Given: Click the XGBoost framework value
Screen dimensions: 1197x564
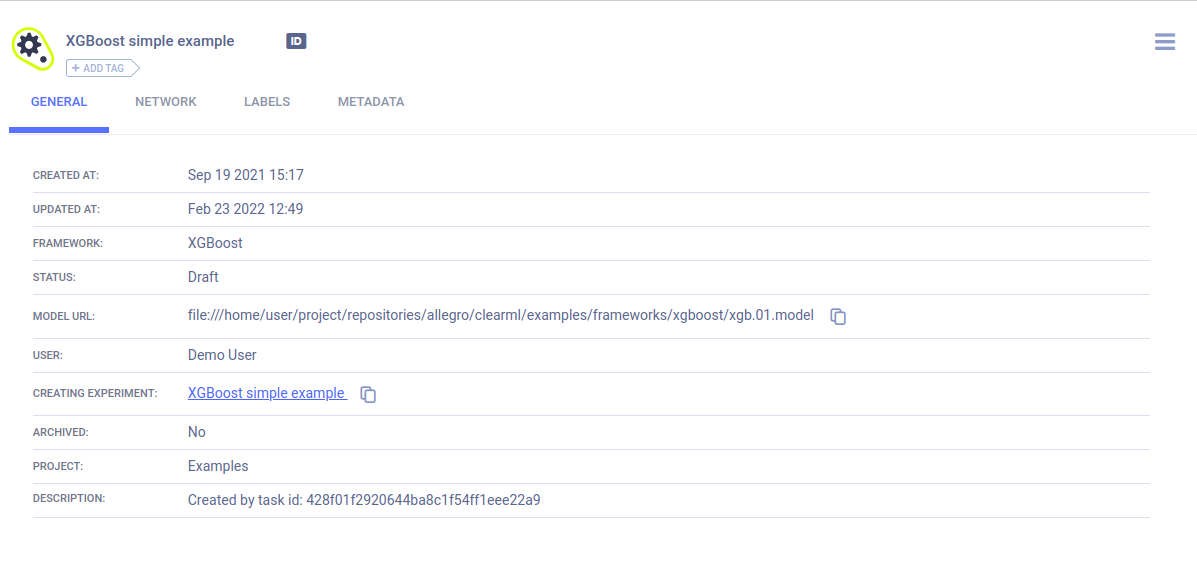Looking at the screenshot, I should (215, 243).
